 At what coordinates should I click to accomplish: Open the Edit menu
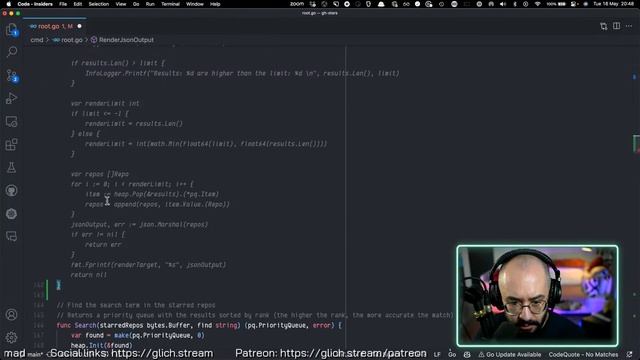point(78,4)
